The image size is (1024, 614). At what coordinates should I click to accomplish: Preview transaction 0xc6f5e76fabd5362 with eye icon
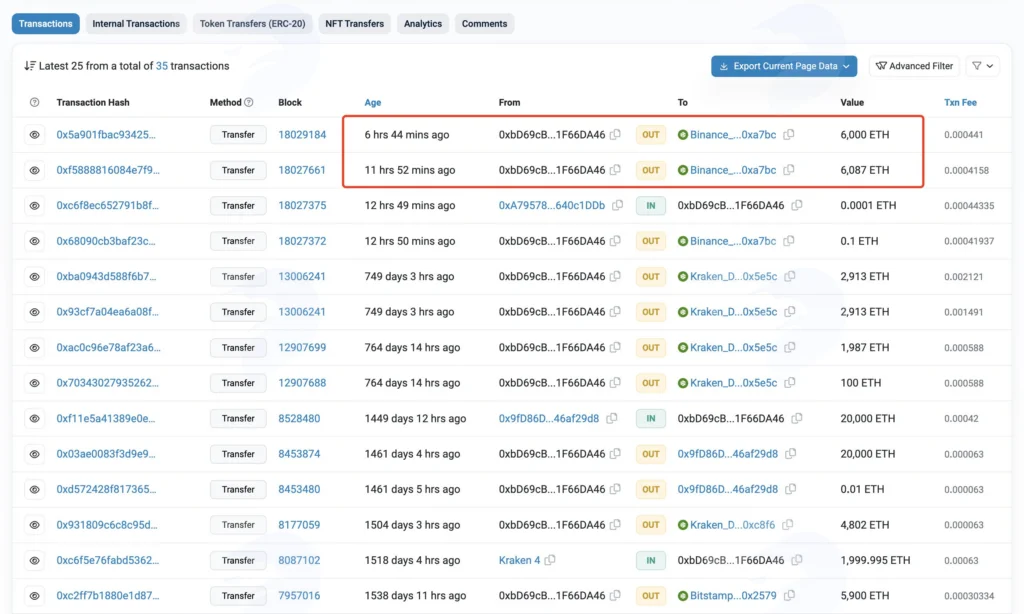pyautogui.click(x=35, y=560)
